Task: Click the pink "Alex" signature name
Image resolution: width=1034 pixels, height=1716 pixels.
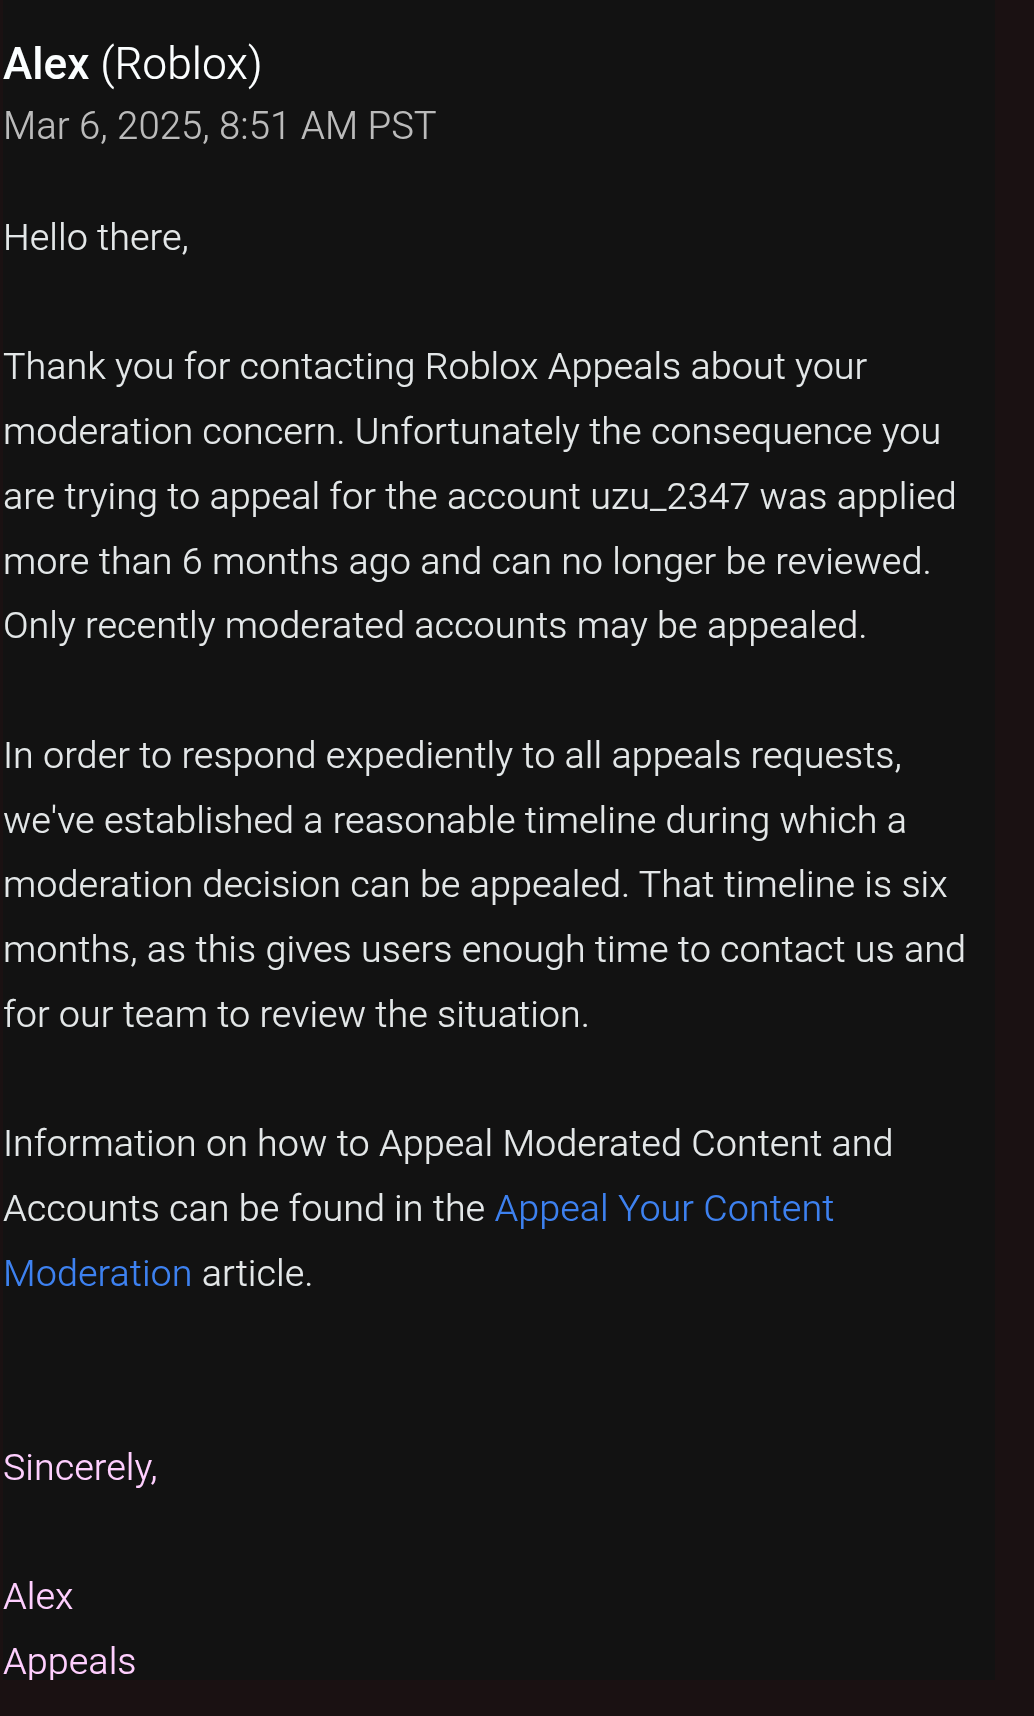Action: (38, 1596)
